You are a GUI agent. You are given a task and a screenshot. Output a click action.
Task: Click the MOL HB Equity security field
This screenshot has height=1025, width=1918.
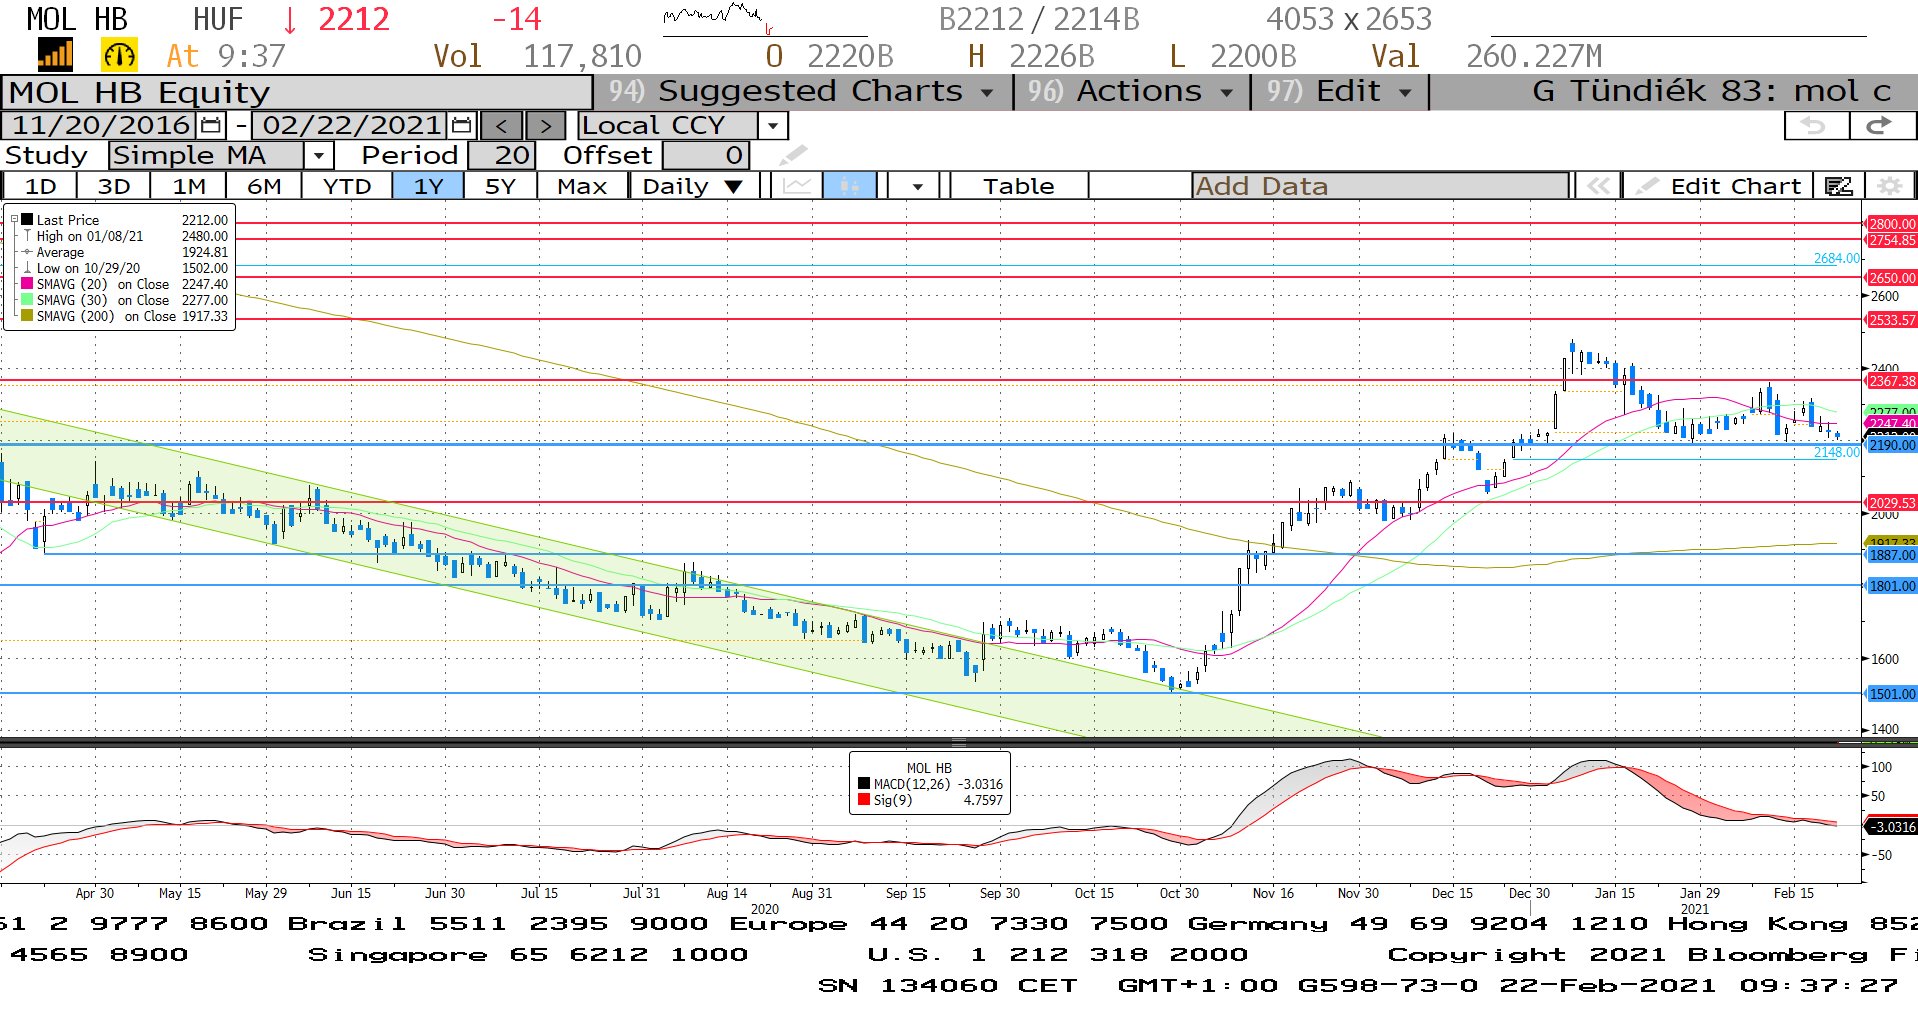tap(296, 92)
